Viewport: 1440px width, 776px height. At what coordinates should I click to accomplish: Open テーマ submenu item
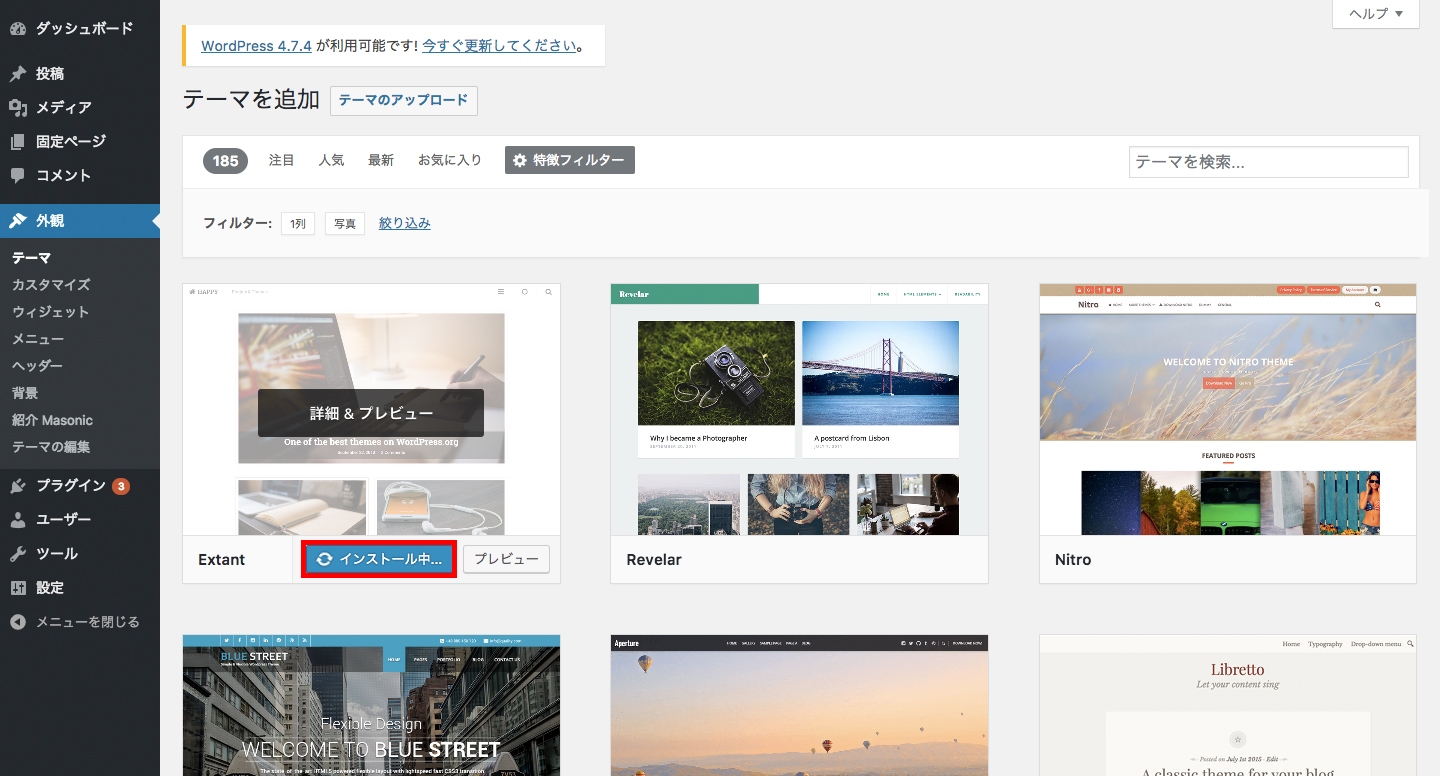(31, 258)
